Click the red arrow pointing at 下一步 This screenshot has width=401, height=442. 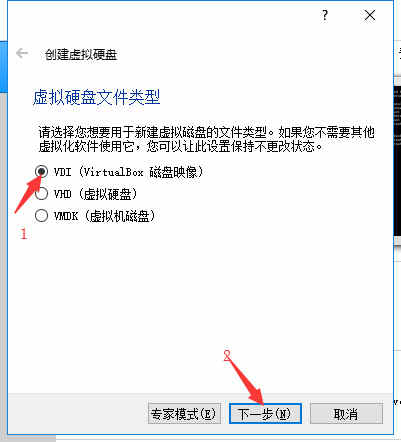[247, 379]
